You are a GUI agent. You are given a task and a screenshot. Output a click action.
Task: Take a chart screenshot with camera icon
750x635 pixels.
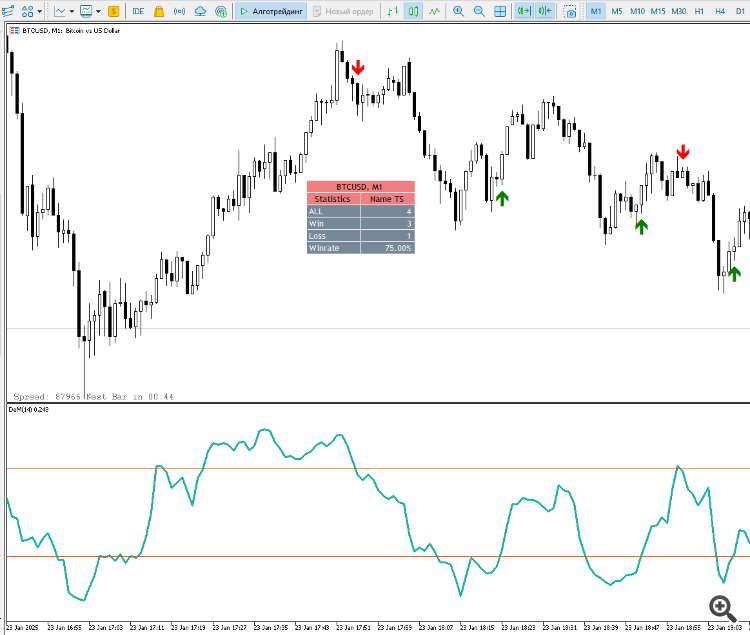(x=570, y=11)
